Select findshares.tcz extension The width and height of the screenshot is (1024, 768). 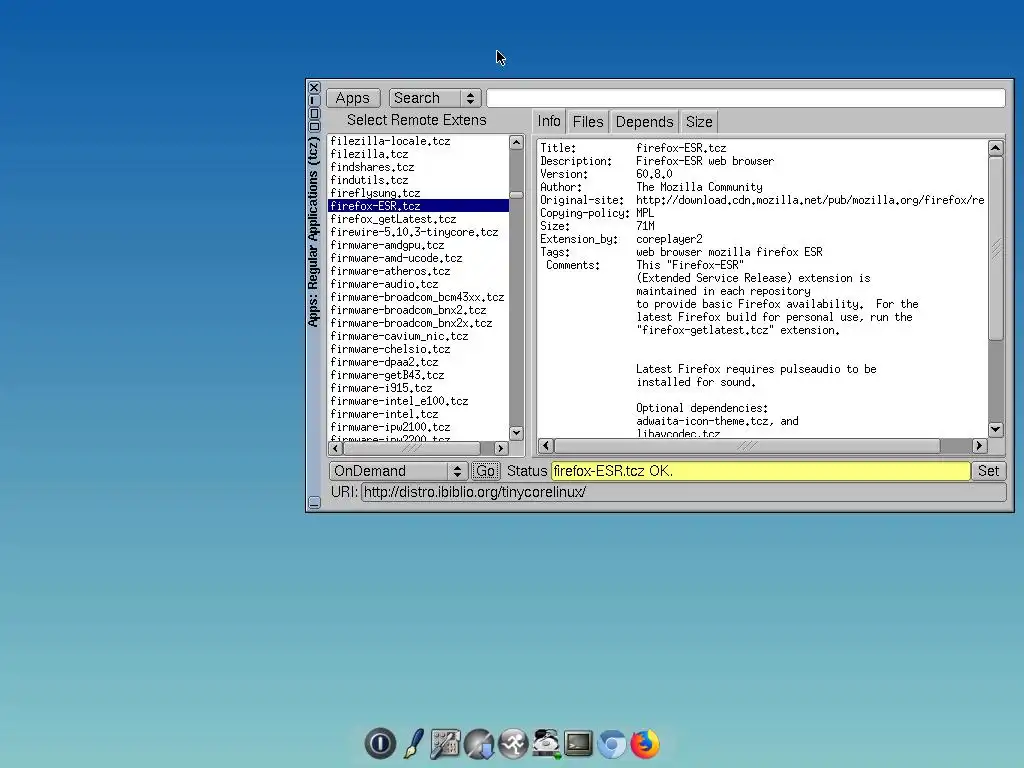[418, 167]
